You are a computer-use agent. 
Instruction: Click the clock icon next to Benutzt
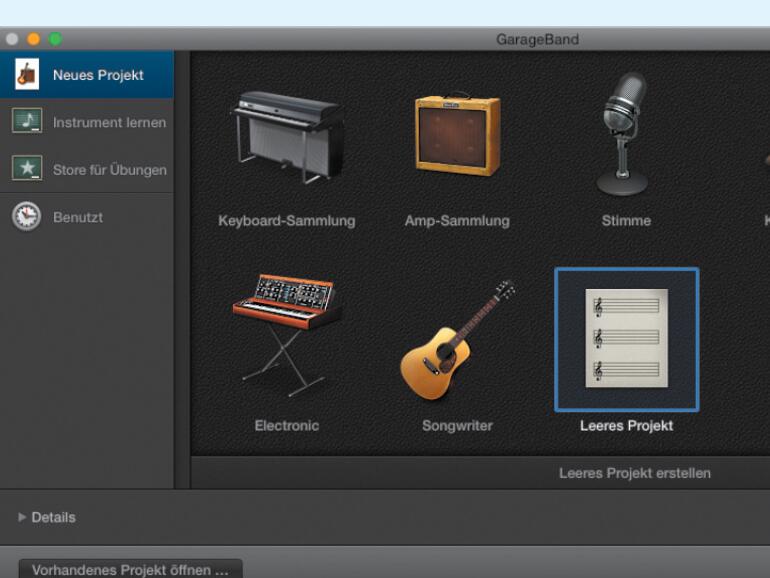coord(27,216)
